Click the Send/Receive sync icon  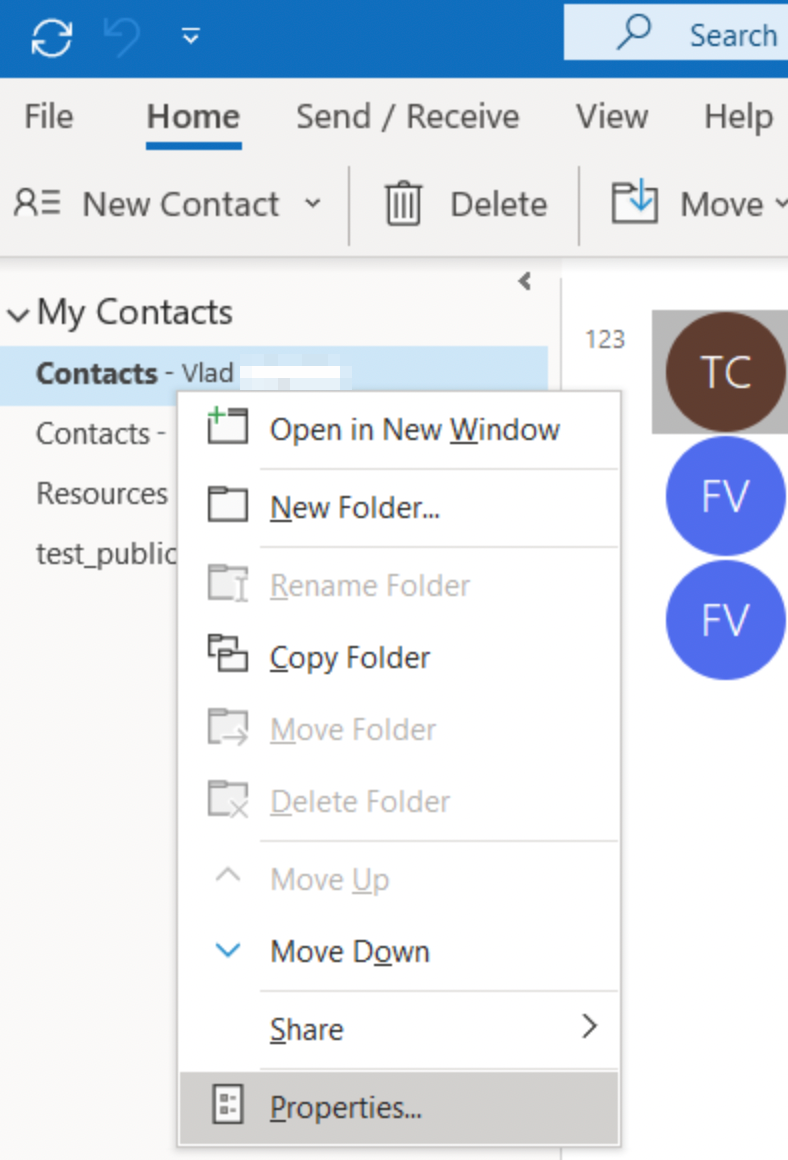pos(52,38)
